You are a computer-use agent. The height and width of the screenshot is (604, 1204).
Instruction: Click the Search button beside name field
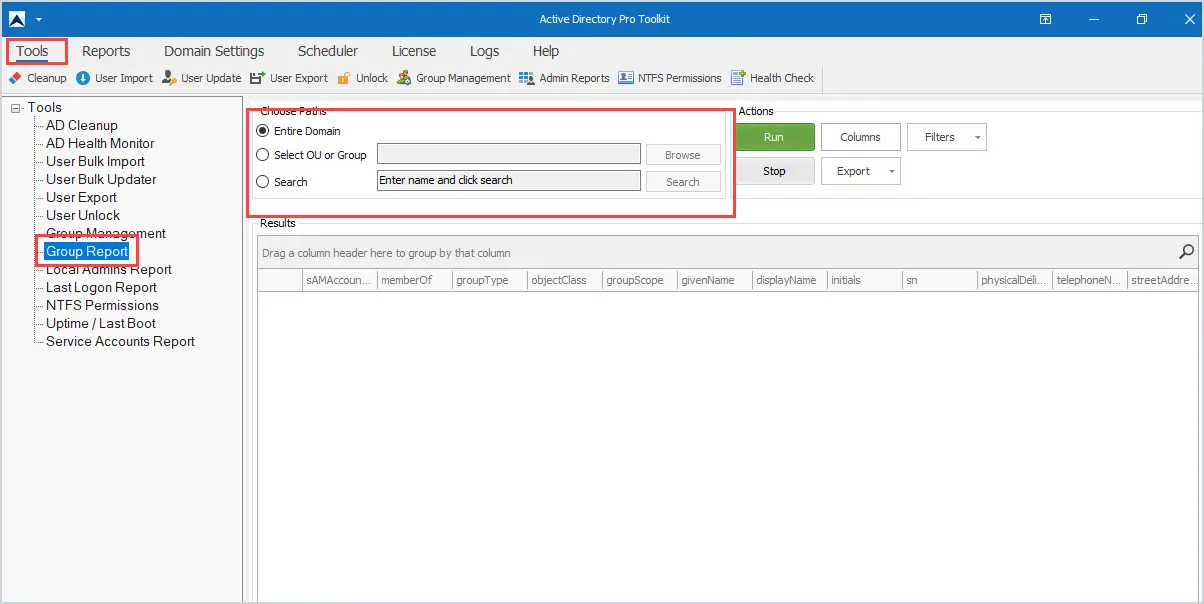[683, 182]
